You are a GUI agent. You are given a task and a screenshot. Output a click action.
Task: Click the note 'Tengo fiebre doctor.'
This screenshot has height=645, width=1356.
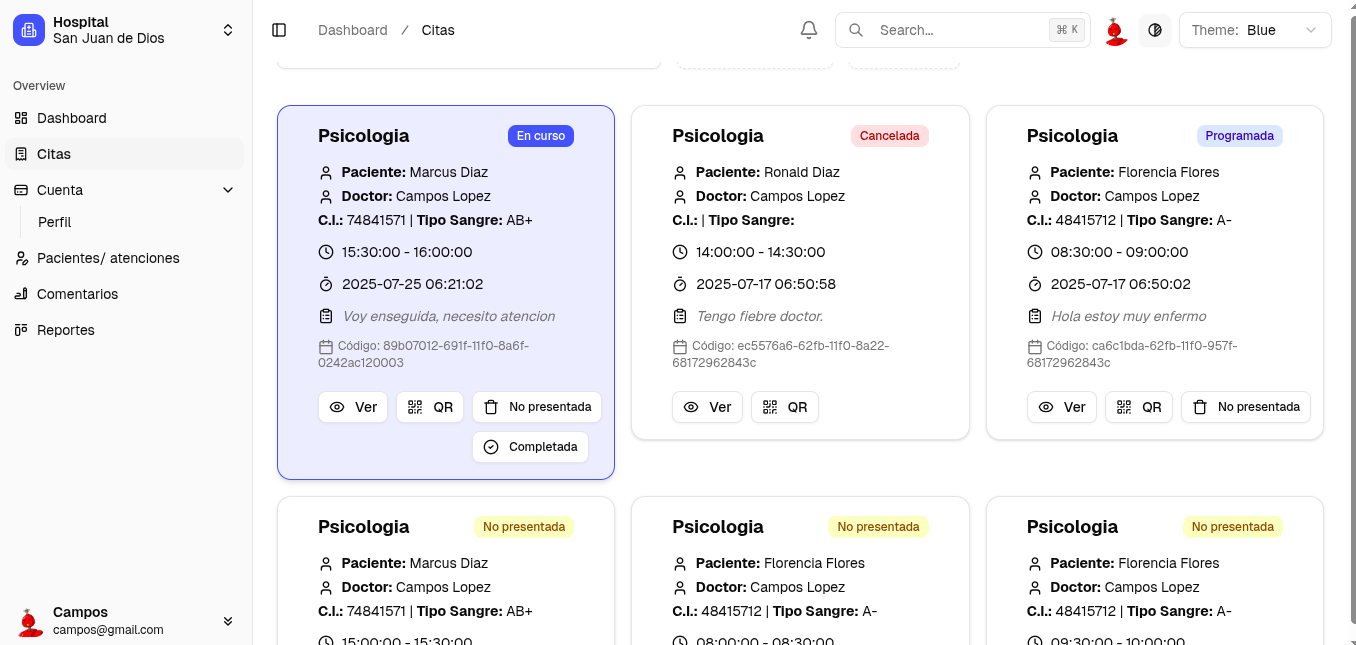coord(760,316)
